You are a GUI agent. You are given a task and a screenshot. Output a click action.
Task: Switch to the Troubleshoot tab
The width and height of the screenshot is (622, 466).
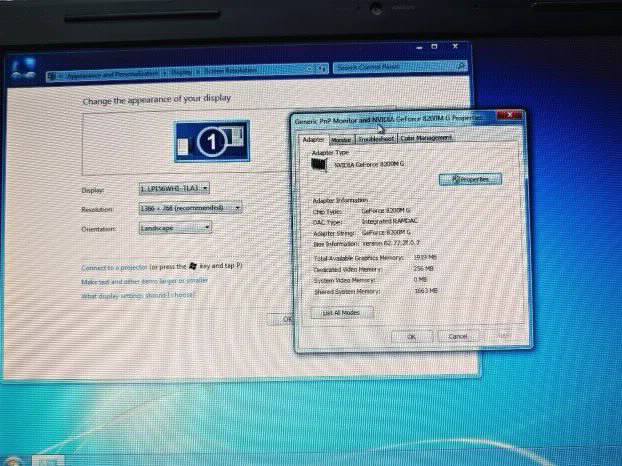tap(376, 139)
